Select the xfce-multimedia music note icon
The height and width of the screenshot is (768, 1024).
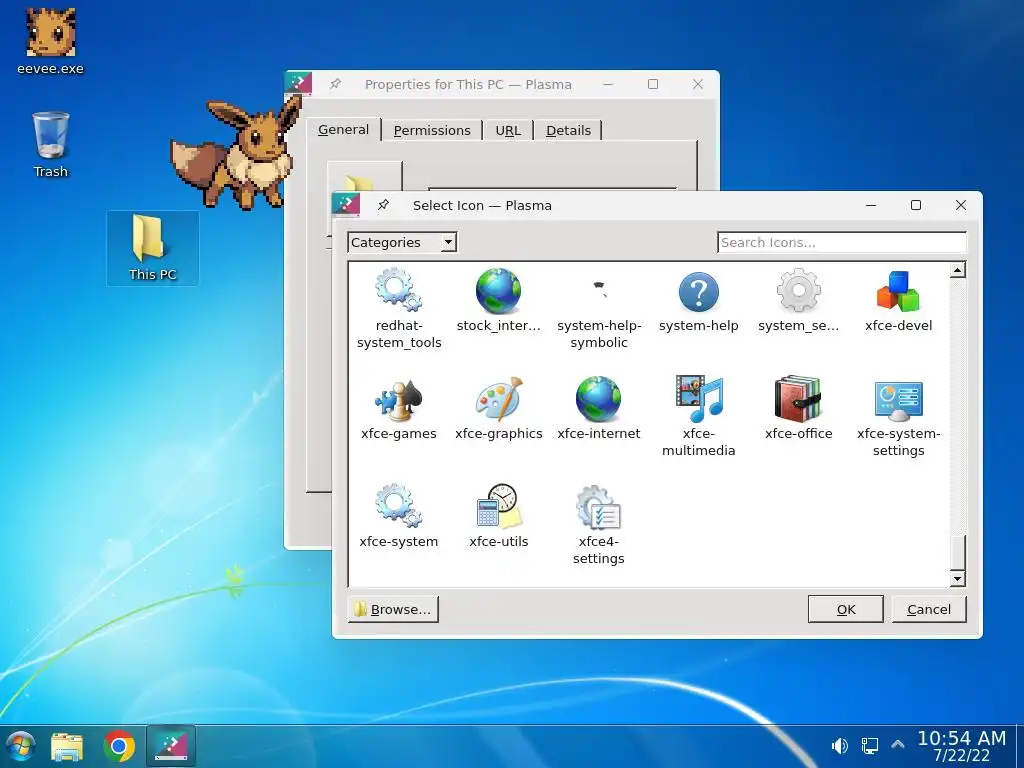tap(699, 399)
